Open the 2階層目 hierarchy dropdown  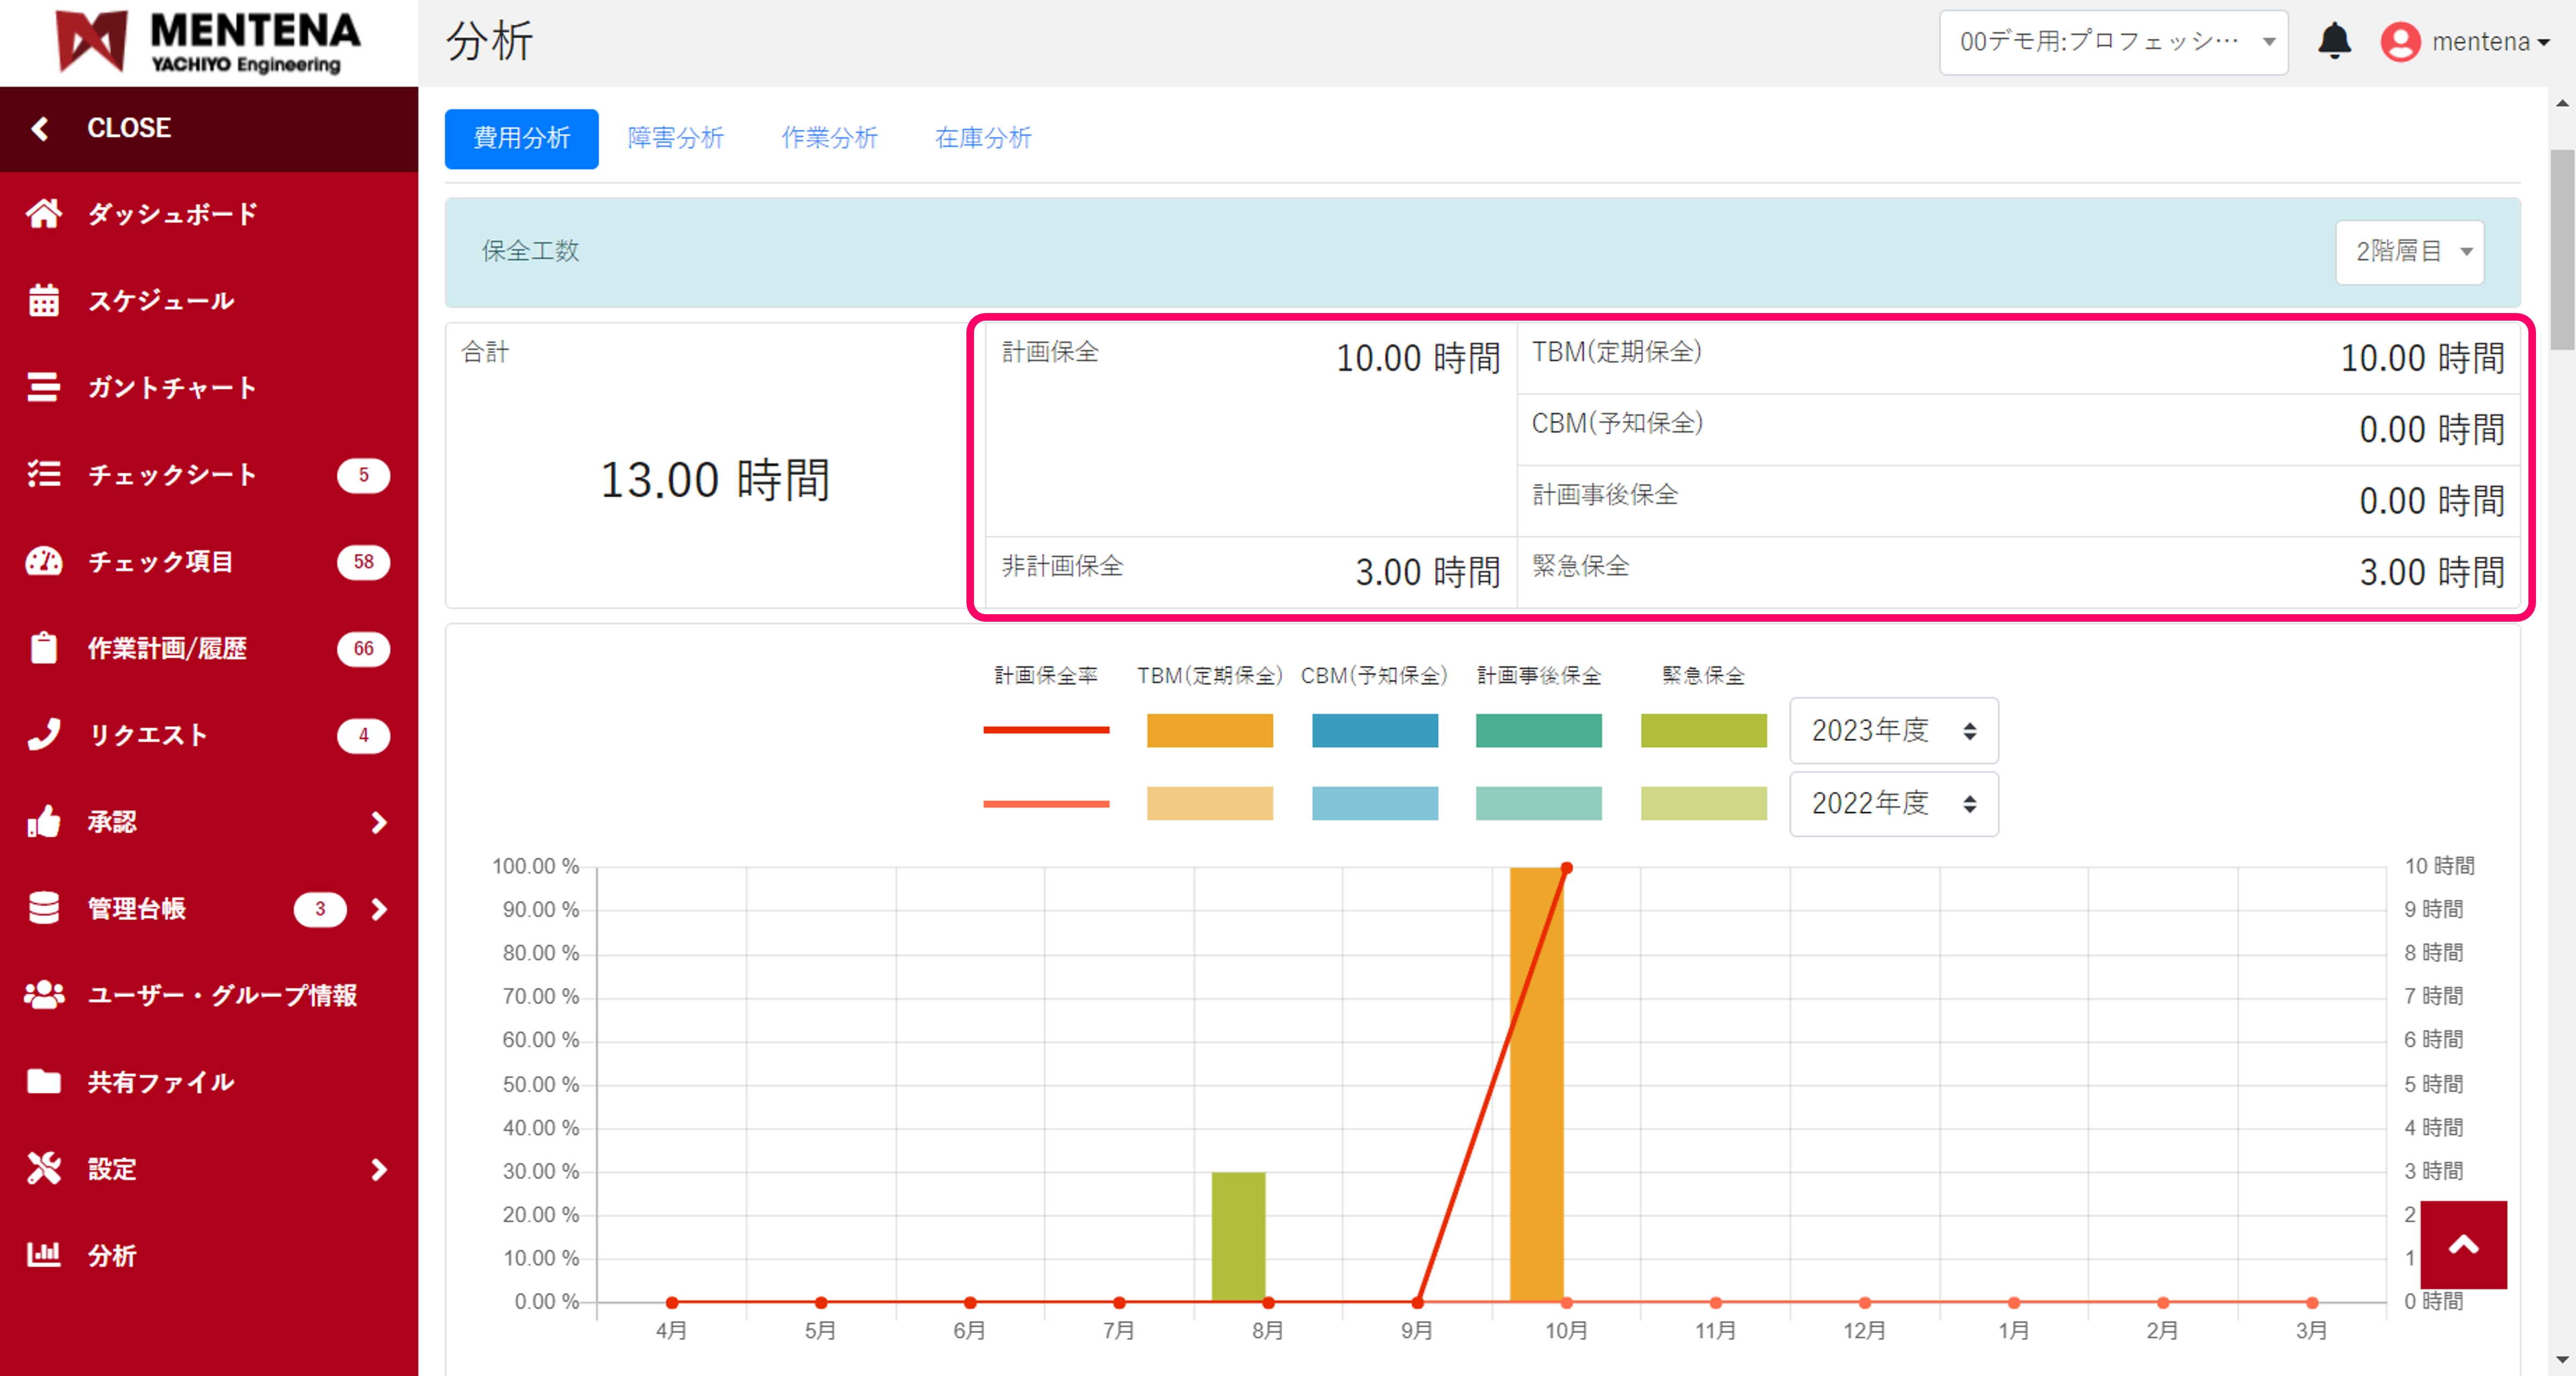coord(2409,252)
